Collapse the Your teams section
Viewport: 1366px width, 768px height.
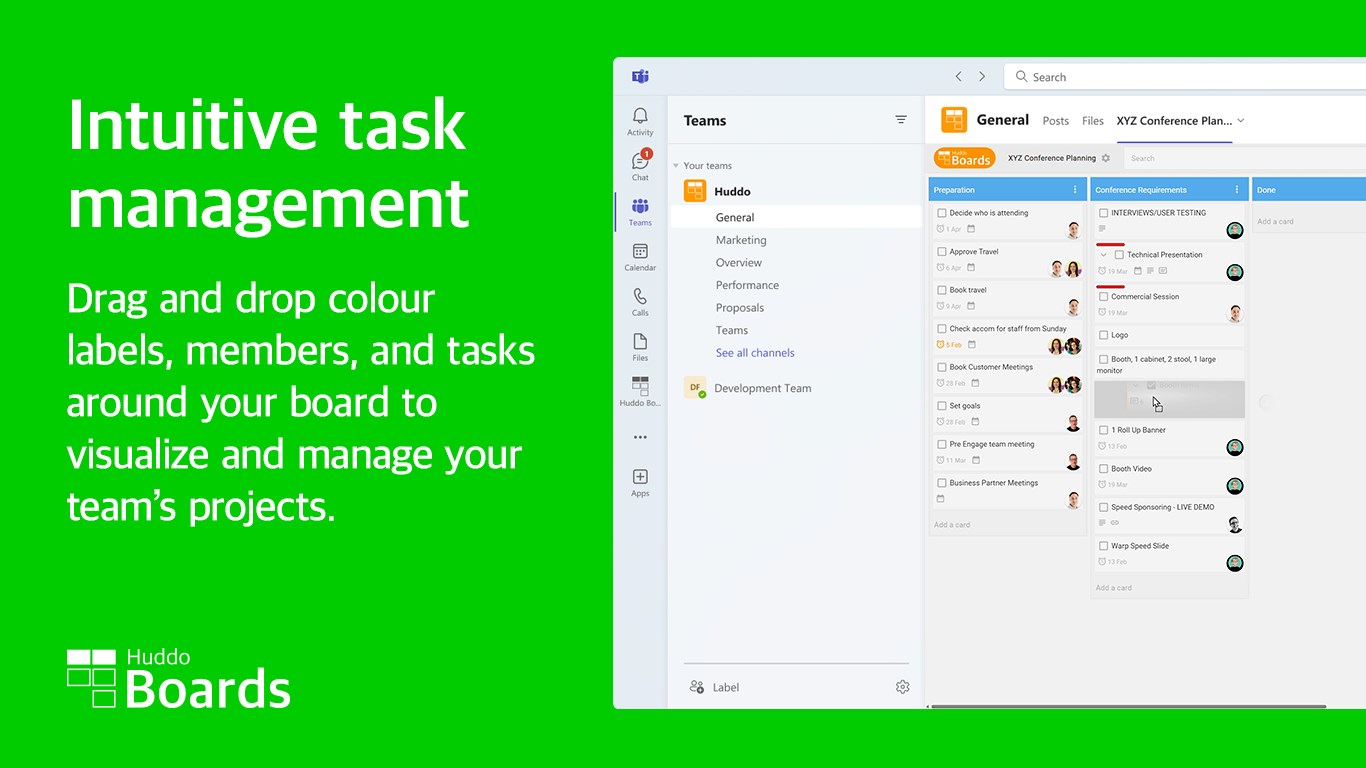point(676,166)
